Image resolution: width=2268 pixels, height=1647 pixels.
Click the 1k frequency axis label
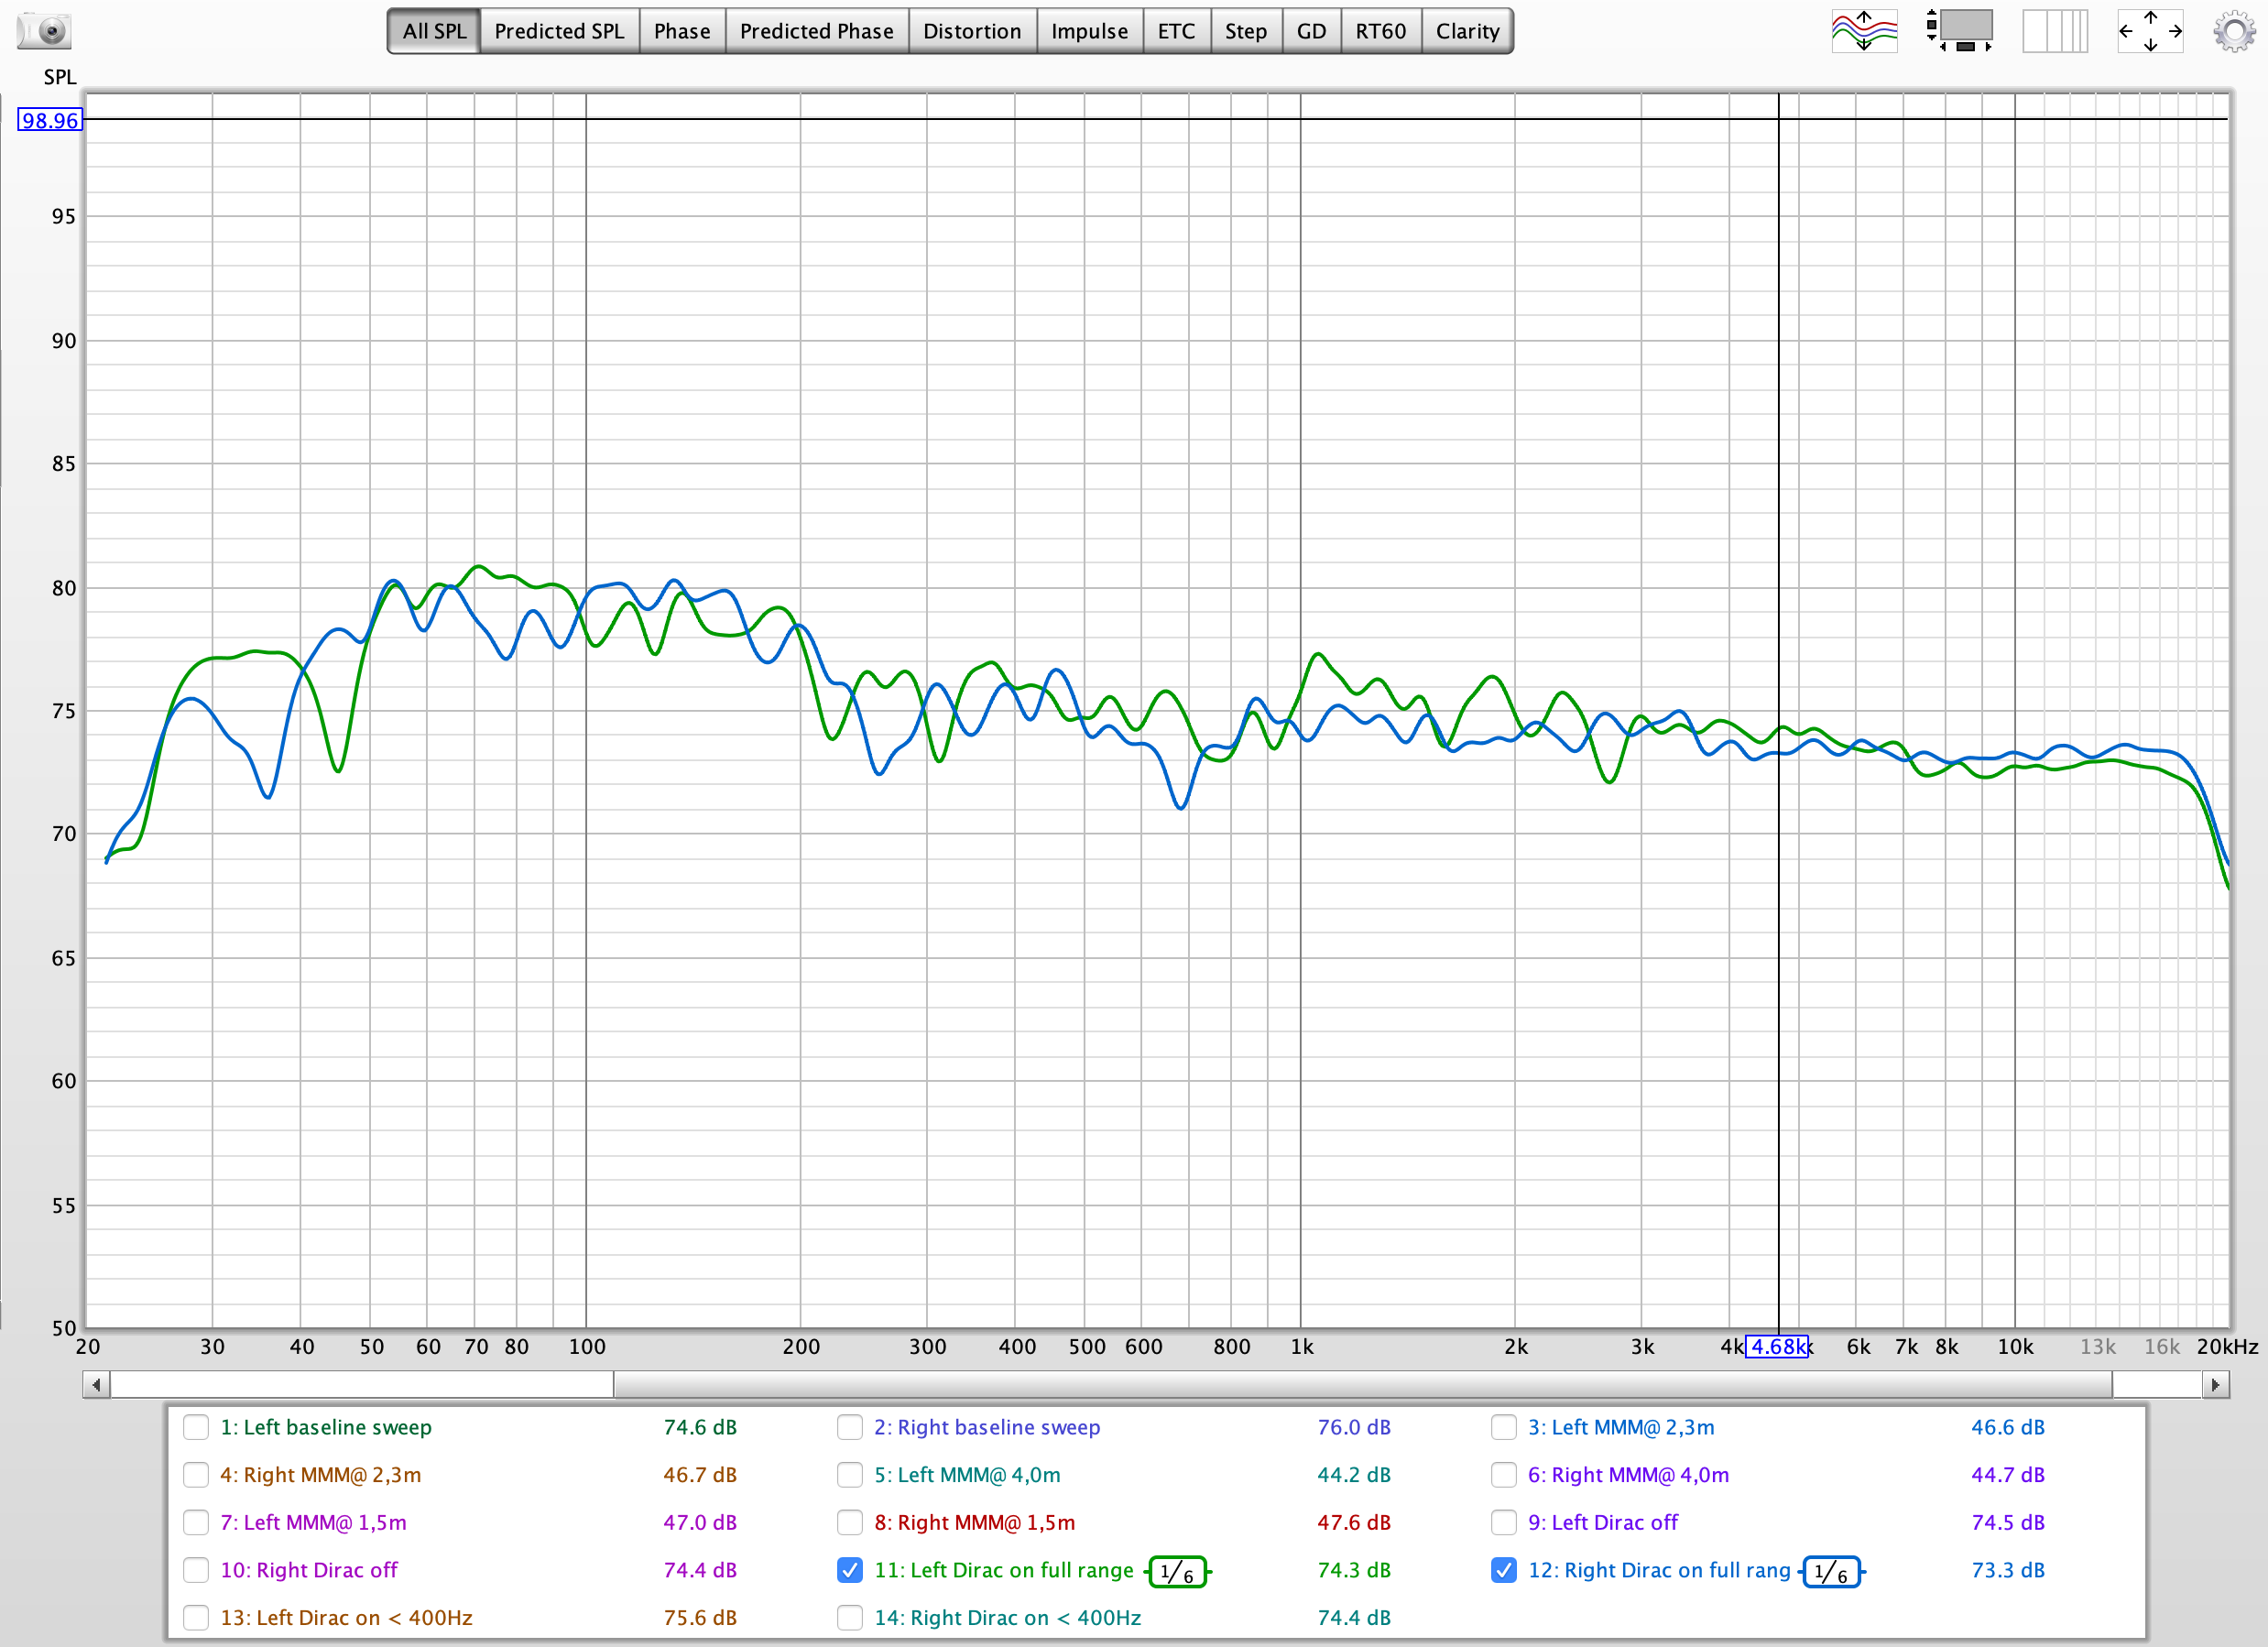pyautogui.click(x=1301, y=1347)
